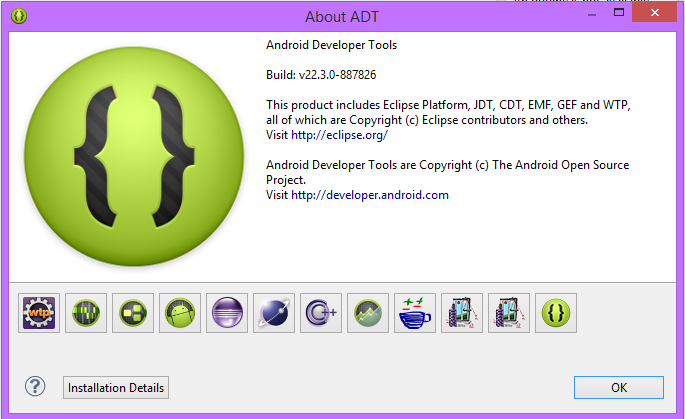Click the 'About ADT' window title

pyautogui.click(x=342, y=17)
